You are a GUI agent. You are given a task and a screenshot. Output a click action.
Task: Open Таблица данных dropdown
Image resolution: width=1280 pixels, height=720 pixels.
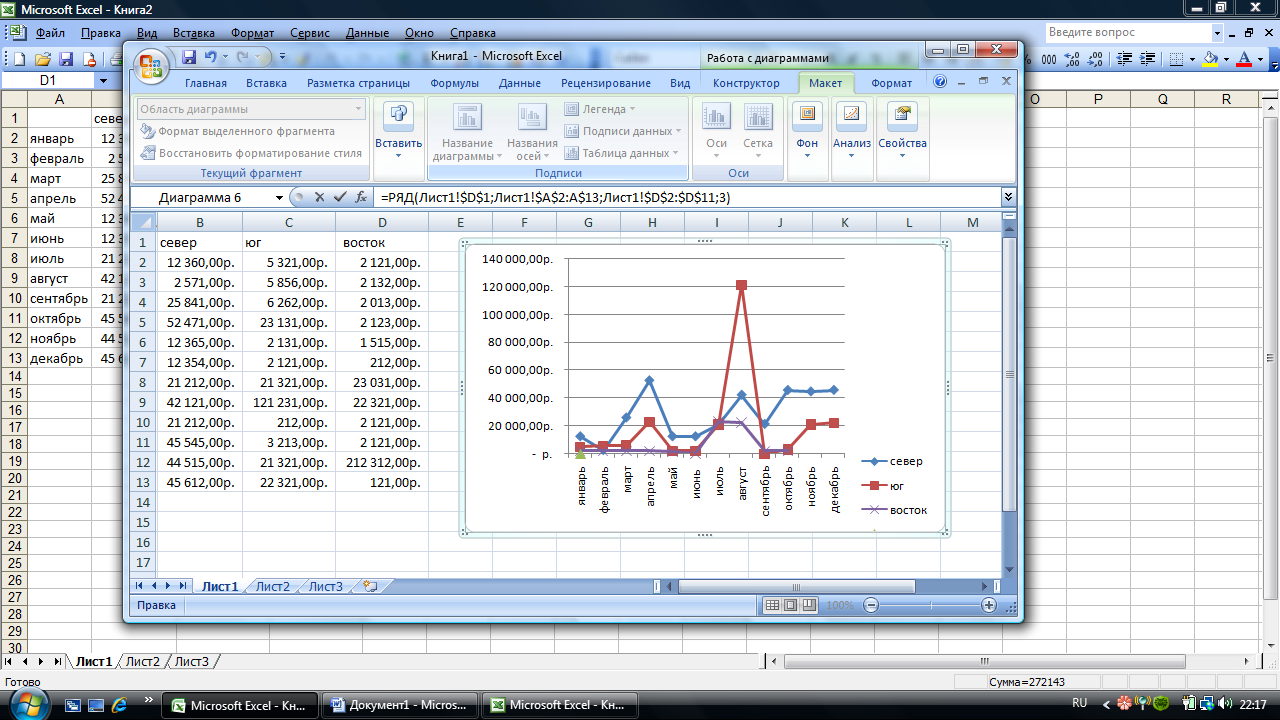click(620, 153)
